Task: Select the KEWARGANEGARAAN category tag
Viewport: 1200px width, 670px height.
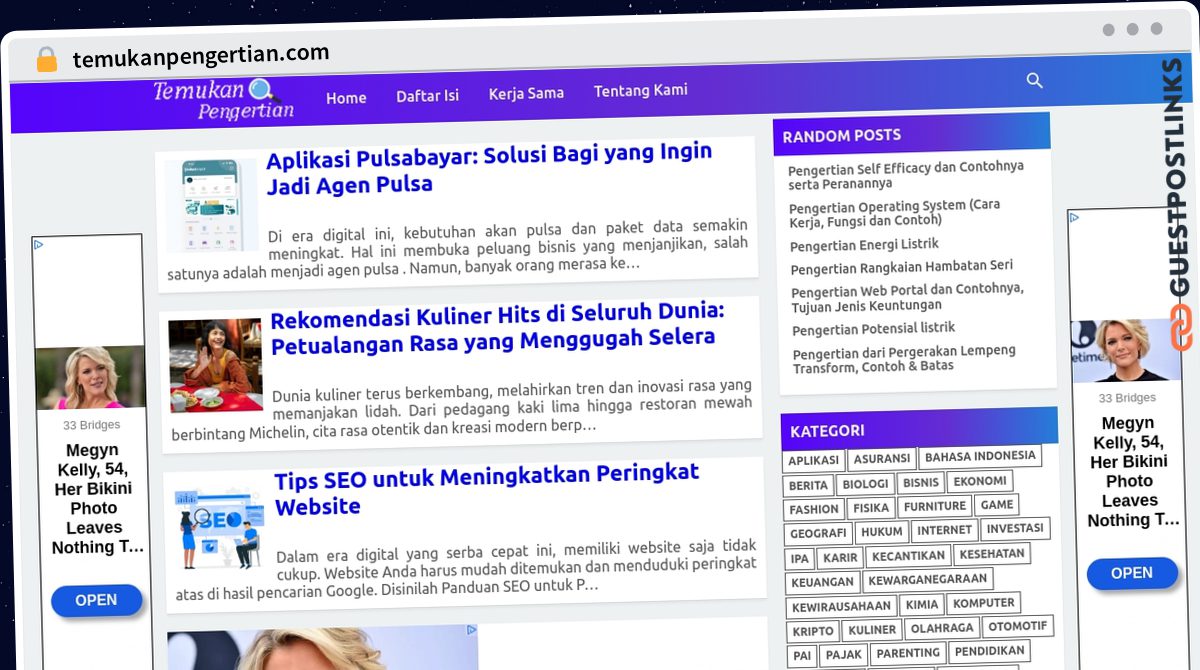Action: point(928,579)
